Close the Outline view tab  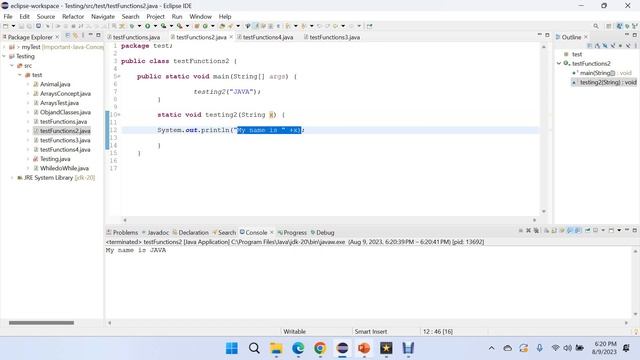click(586, 37)
